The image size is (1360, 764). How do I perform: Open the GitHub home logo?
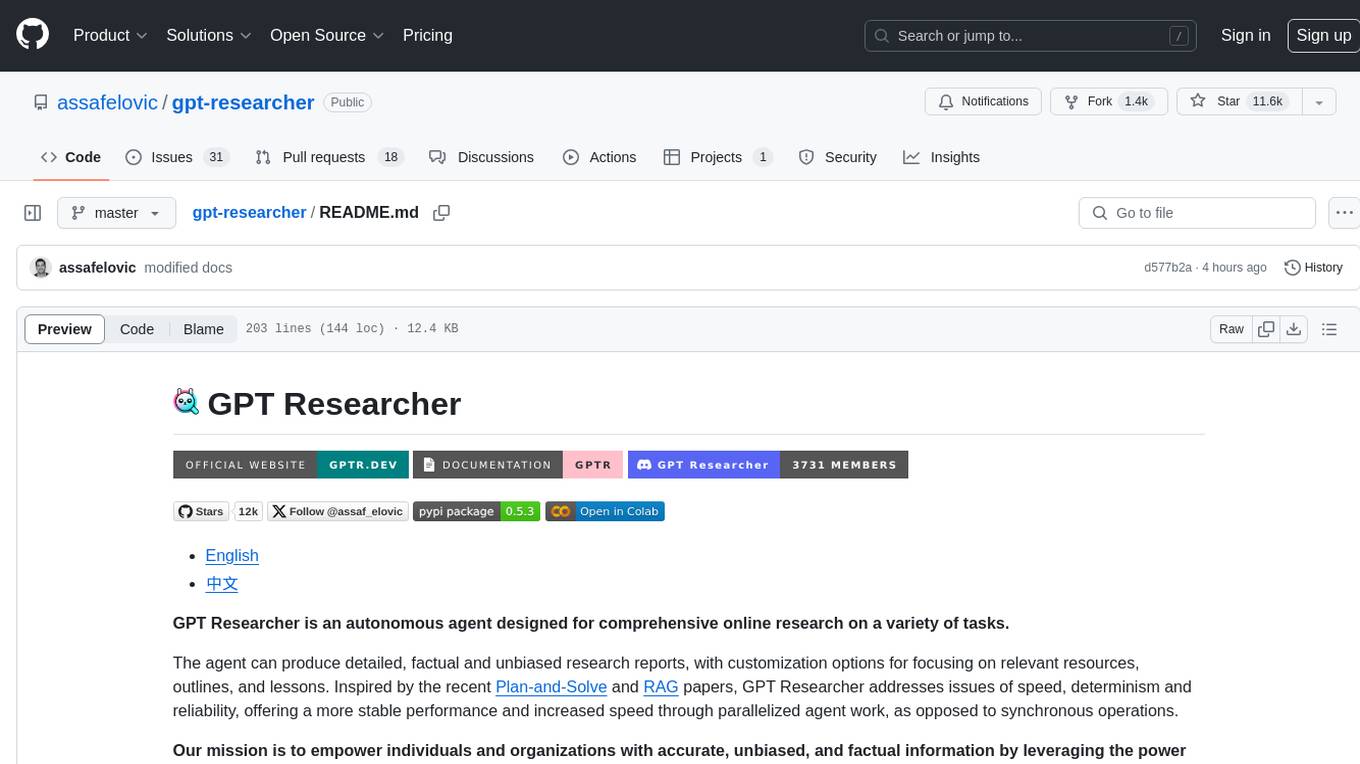pos(32,35)
